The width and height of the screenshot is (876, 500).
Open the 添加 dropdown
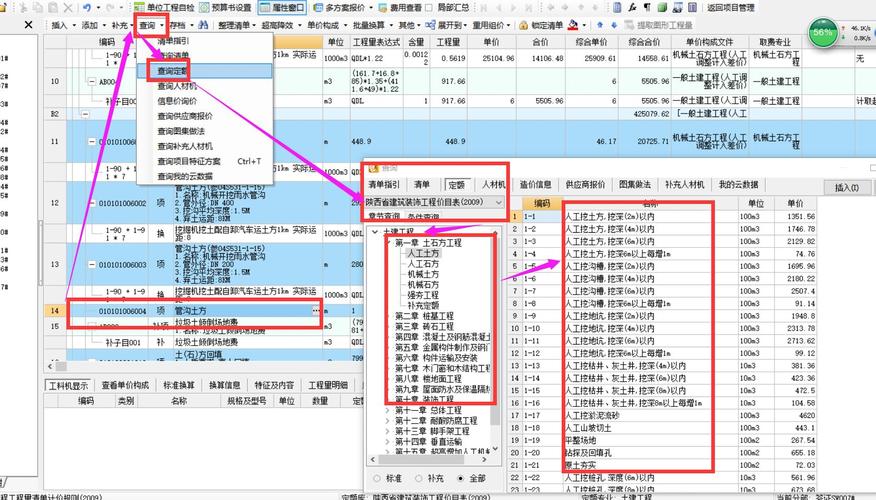[x=93, y=25]
